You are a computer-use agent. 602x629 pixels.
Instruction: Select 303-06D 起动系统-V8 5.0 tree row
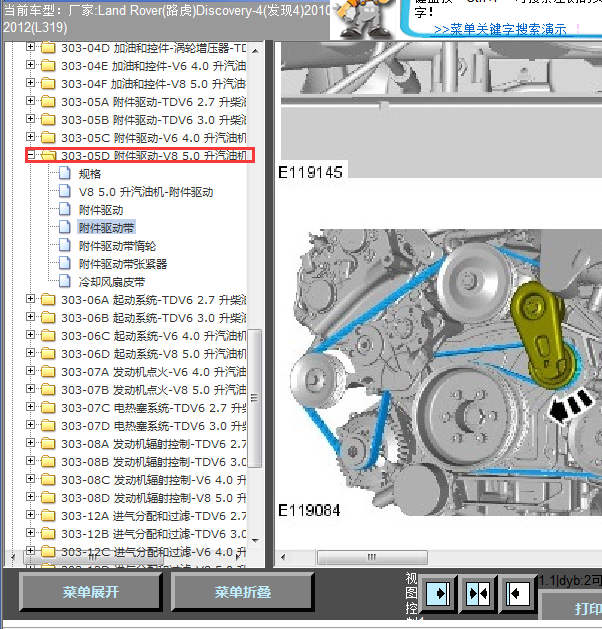coord(153,354)
